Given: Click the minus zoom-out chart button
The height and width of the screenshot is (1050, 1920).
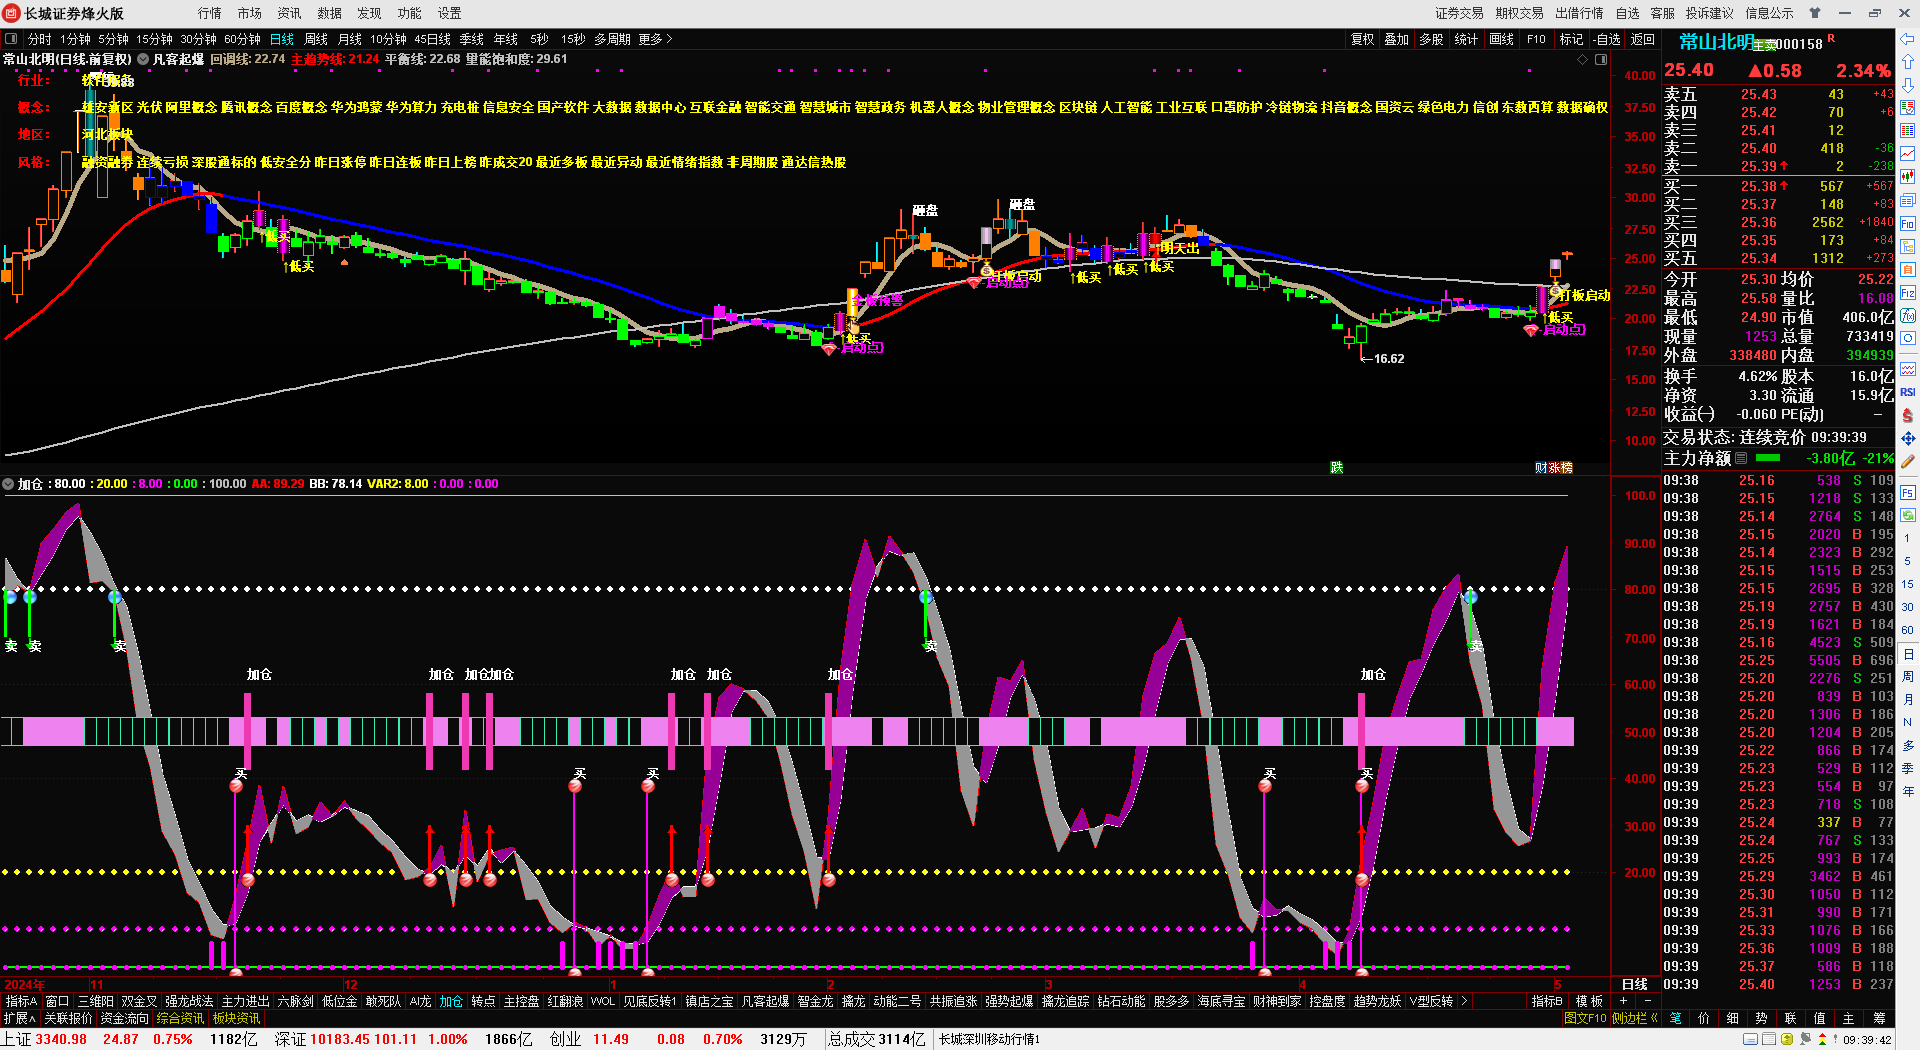Looking at the screenshot, I should [x=1647, y=1001].
